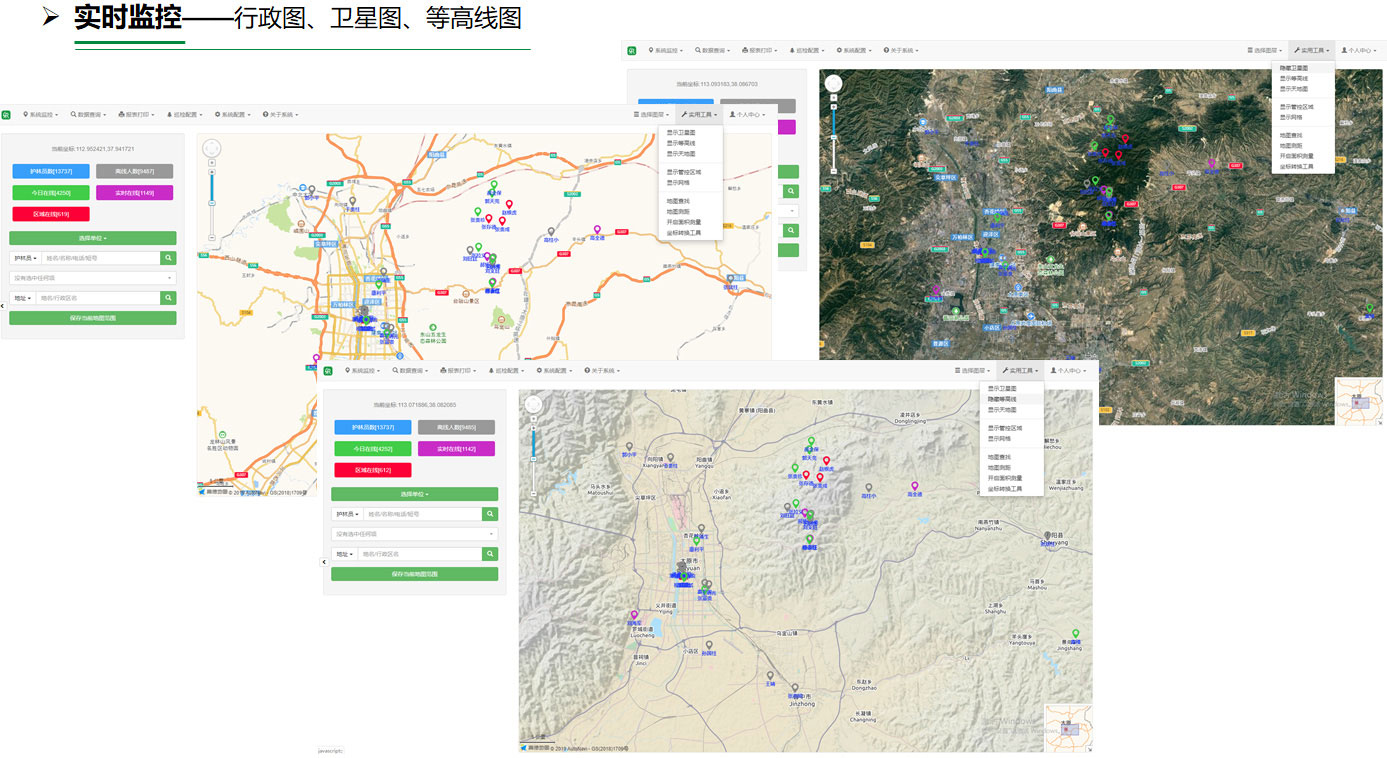Image resolution: width=1387 pixels, height=758 pixels.
Task: Open 关于系统 menu in satellite map window
Action: coord(900,50)
